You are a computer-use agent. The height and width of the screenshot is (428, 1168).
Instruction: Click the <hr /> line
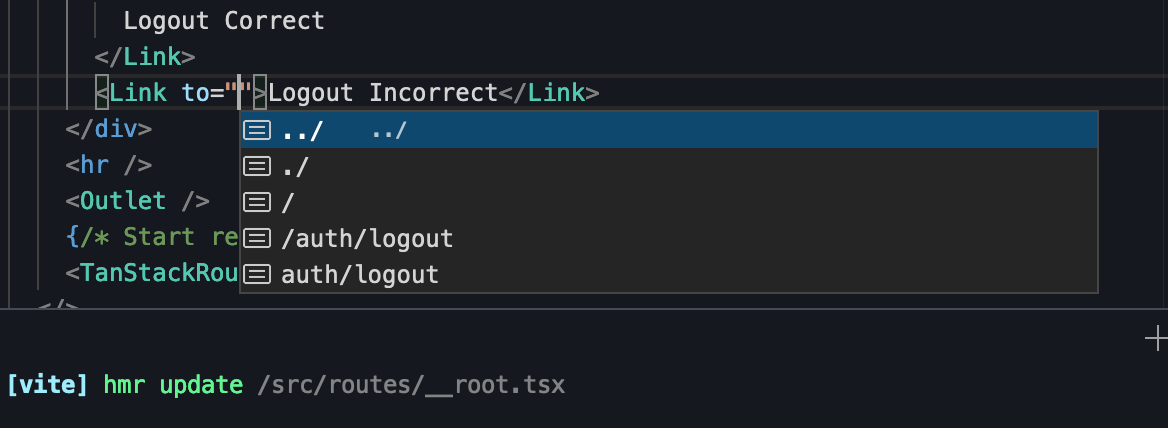click(x=109, y=165)
